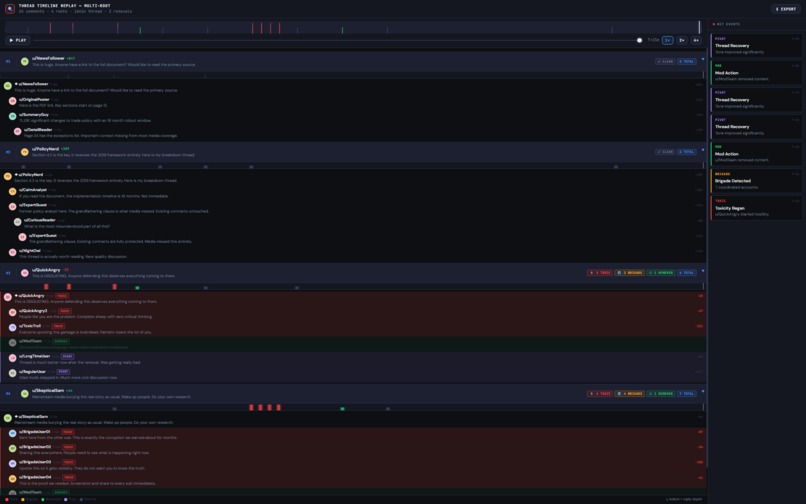This screenshot has height=504, width=806.
Task: Open the second Thread Recovery key event
Action: click(x=756, y=99)
